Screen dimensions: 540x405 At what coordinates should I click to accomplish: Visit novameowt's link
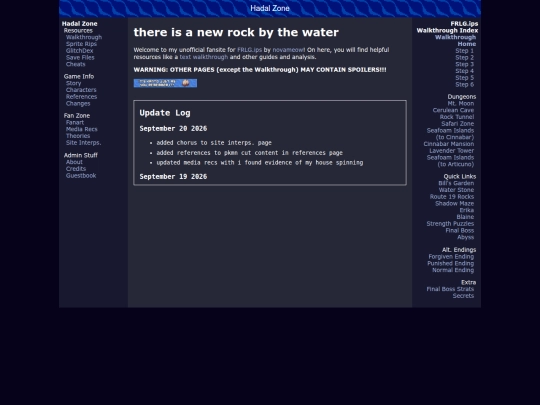[x=289, y=50]
